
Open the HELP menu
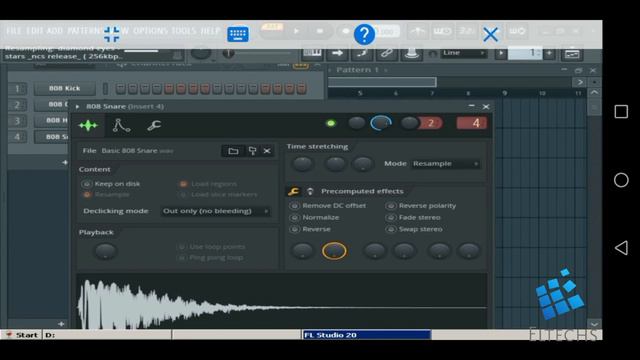coord(211,31)
